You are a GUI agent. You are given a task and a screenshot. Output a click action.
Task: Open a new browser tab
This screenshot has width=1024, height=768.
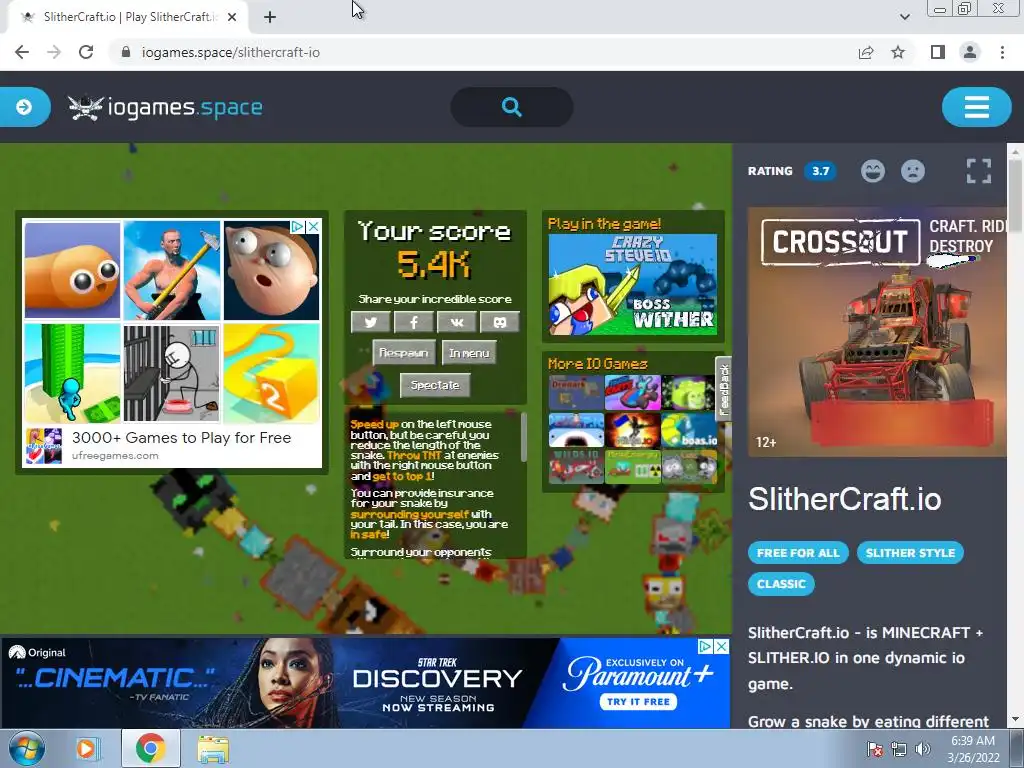[270, 18]
